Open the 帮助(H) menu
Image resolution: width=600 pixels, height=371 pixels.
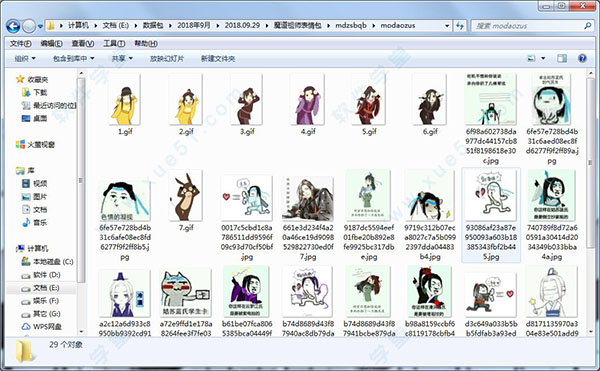pos(146,44)
